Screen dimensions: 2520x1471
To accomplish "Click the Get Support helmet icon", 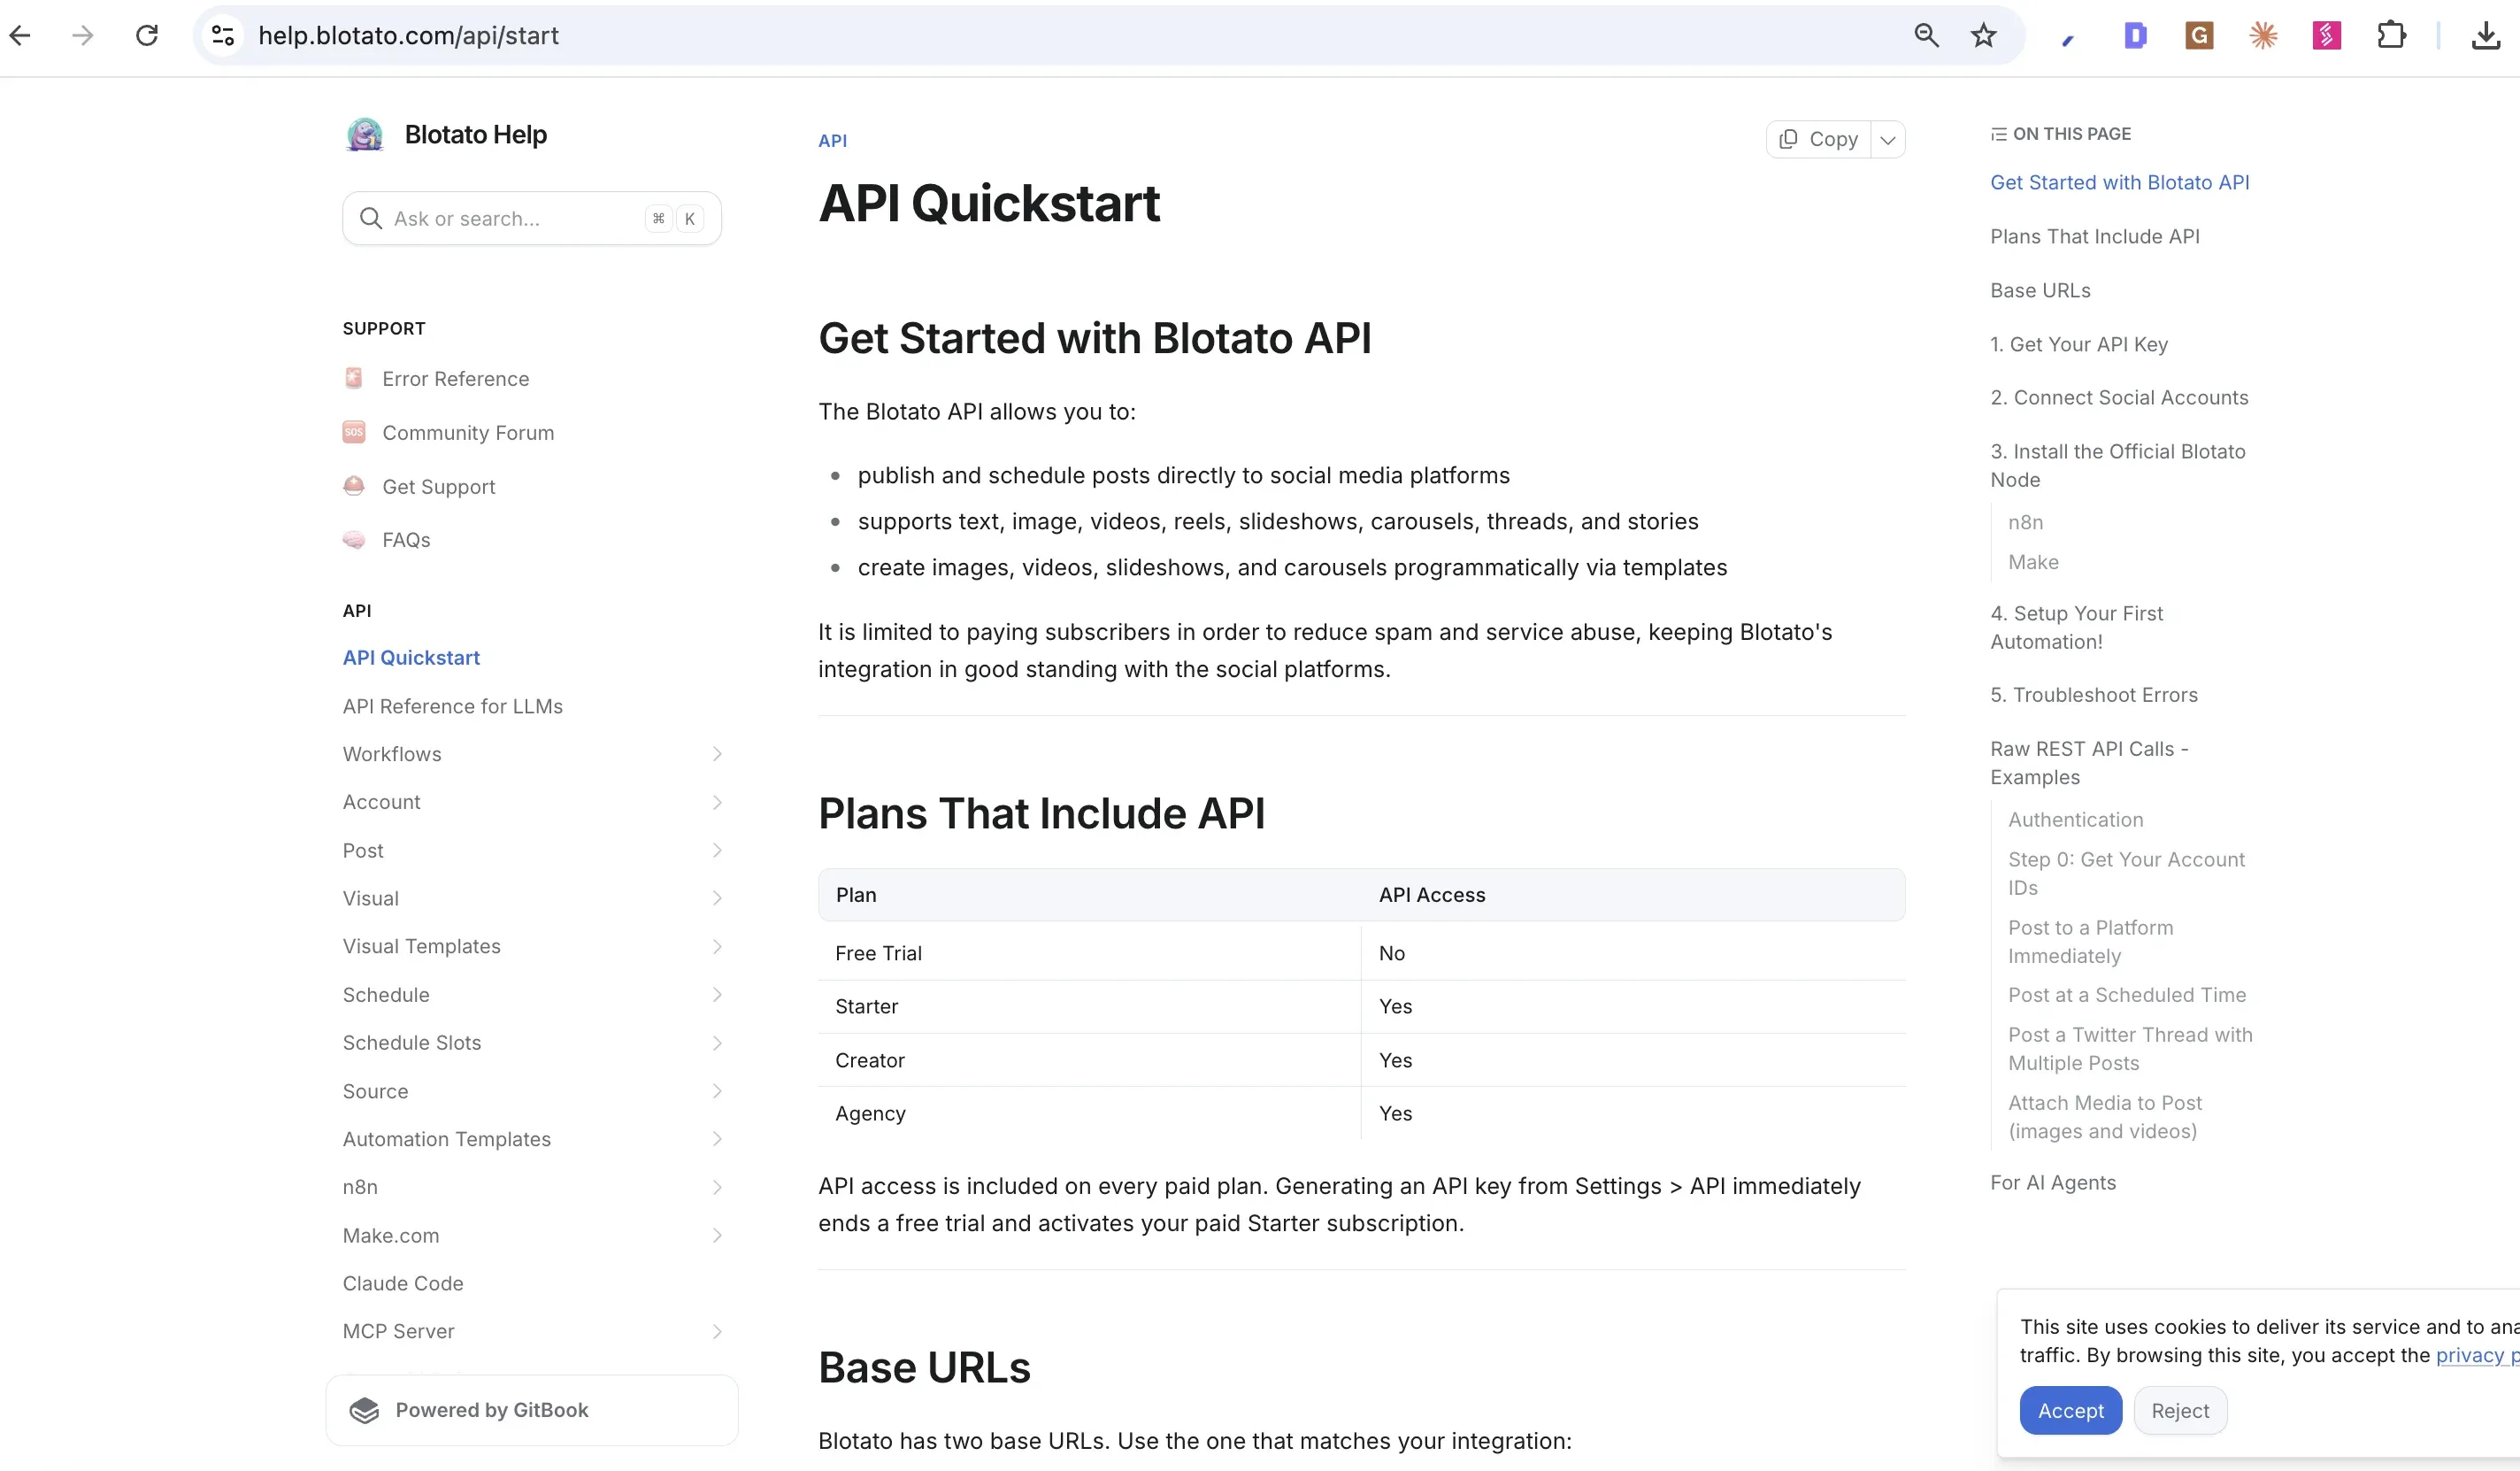I will 354,486.
